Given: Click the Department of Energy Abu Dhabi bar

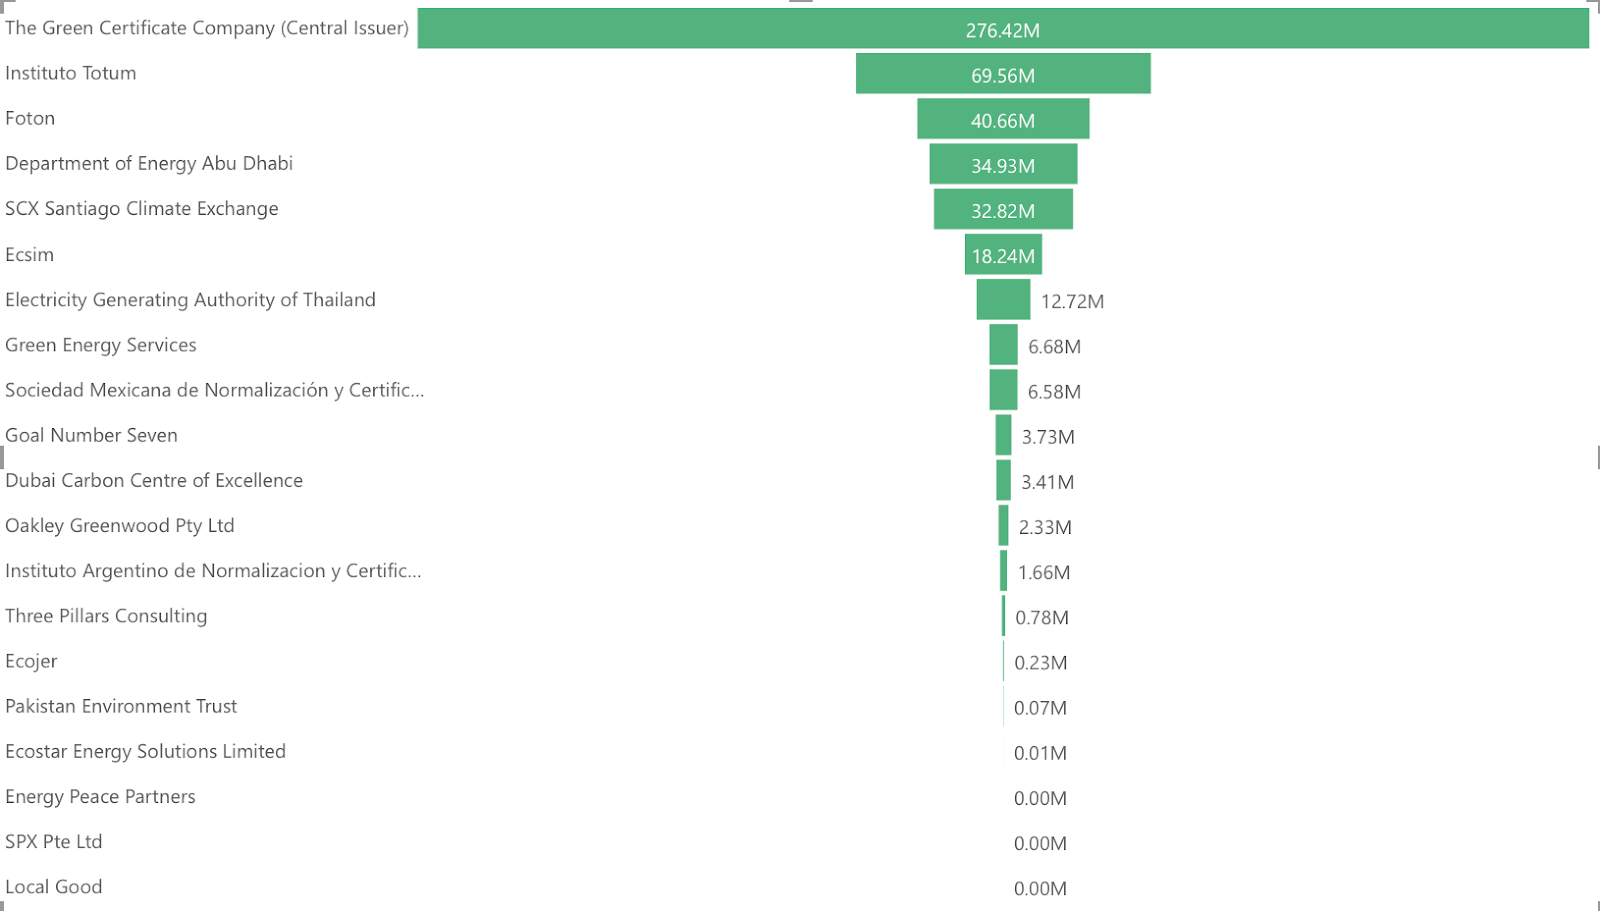Looking at the screenshot, I should click(x=1003, y=164).
